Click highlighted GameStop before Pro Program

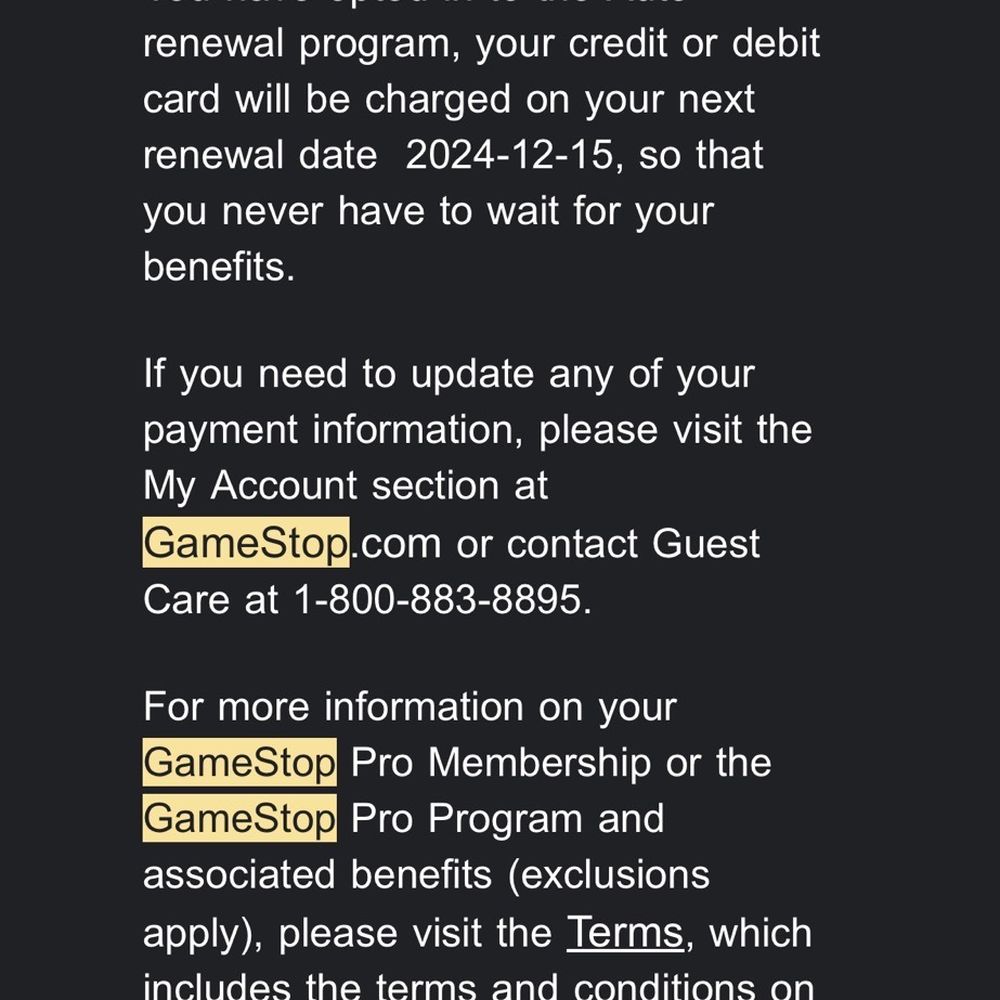(239, 819)
